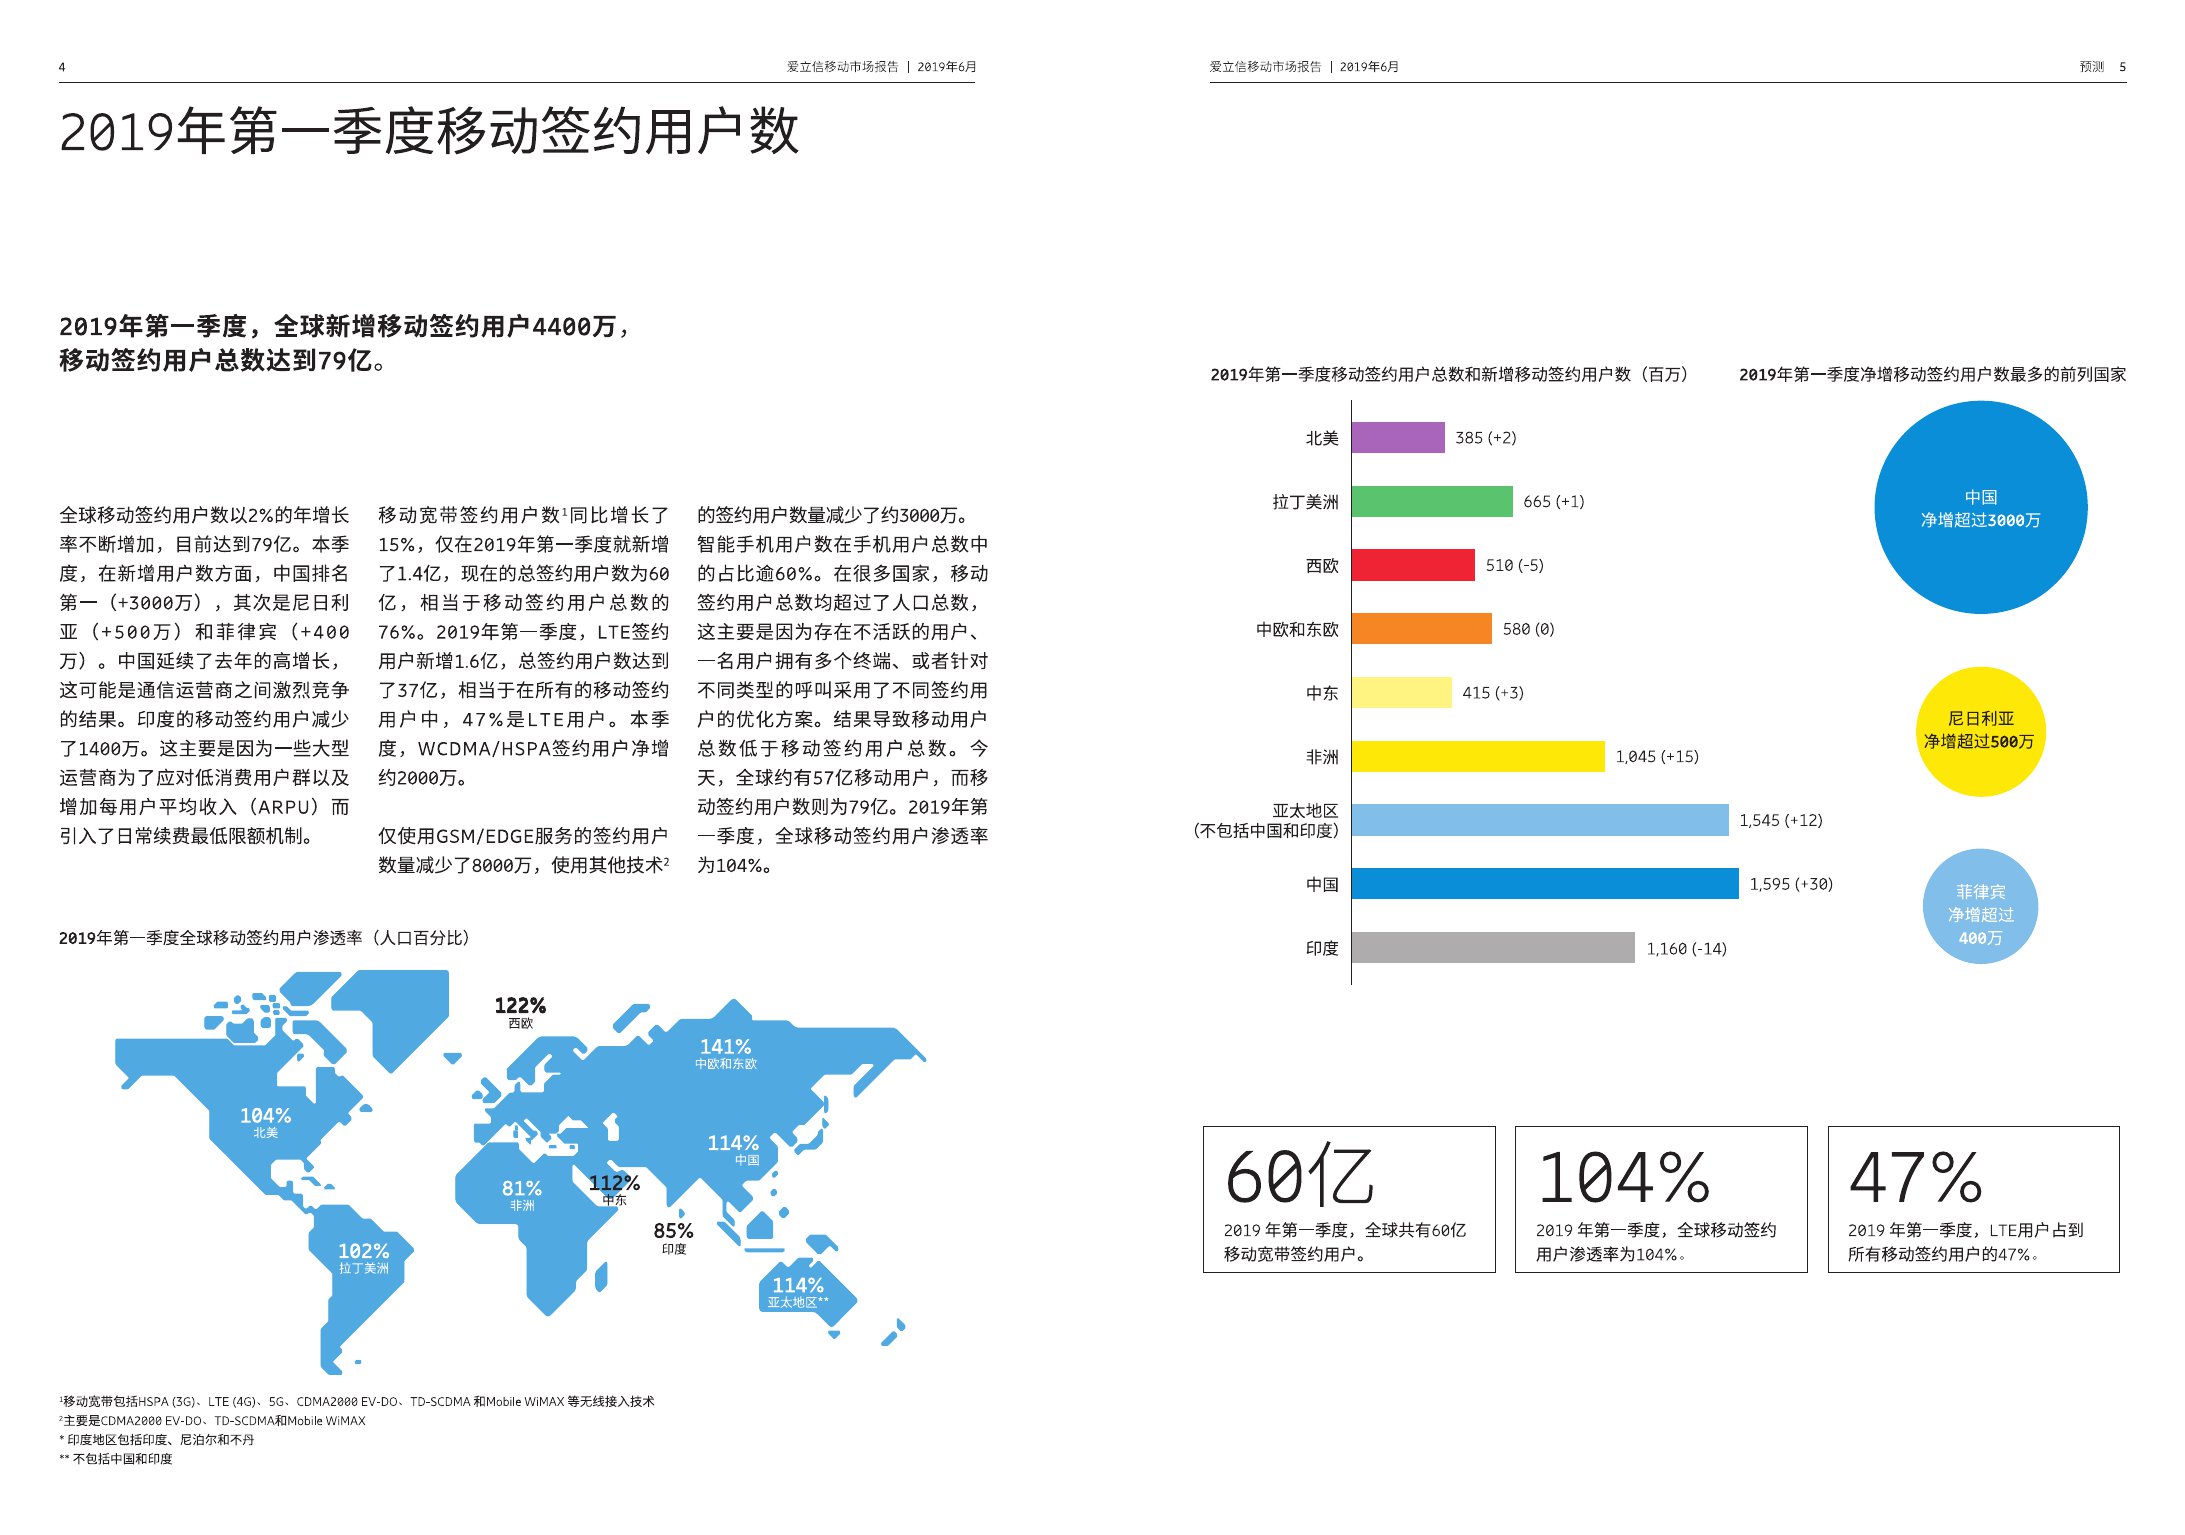Click the 47% statistic box
Image resolution: width=2185 pixels, height=1535 pixels.
(1972, 1199)
